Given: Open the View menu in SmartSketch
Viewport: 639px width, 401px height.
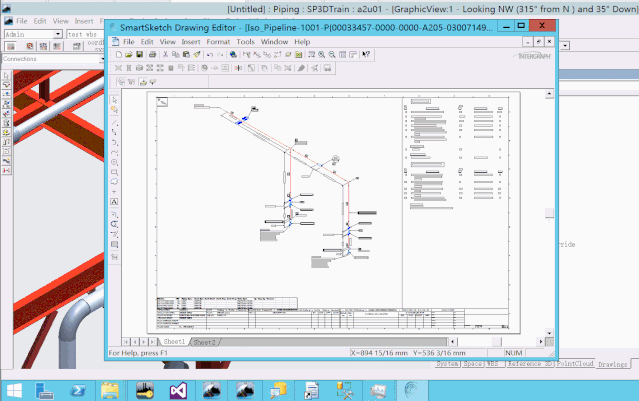Looking at the screenshot, I should pos(167,42).
